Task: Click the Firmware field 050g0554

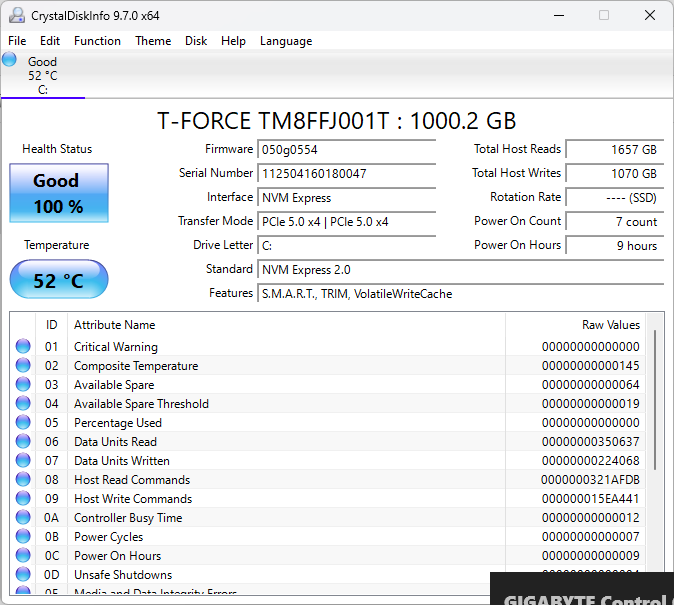Action: point(346,150)
